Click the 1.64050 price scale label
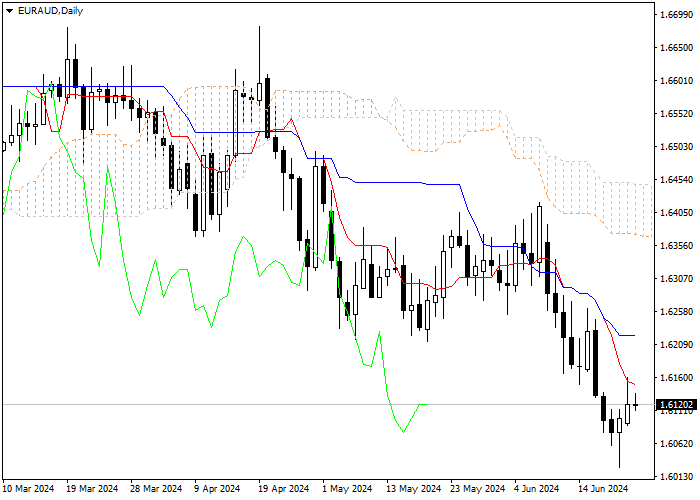 pos(676,213)
